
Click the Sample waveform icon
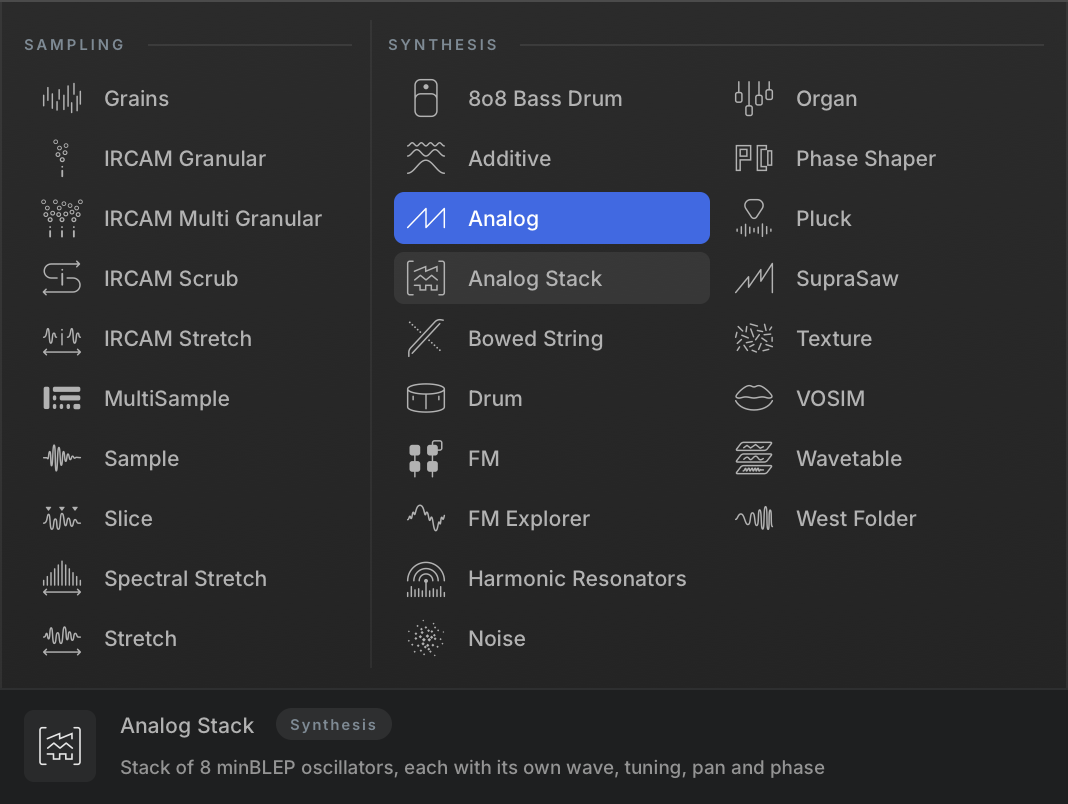pyautogui.click(x=62, y=459)
